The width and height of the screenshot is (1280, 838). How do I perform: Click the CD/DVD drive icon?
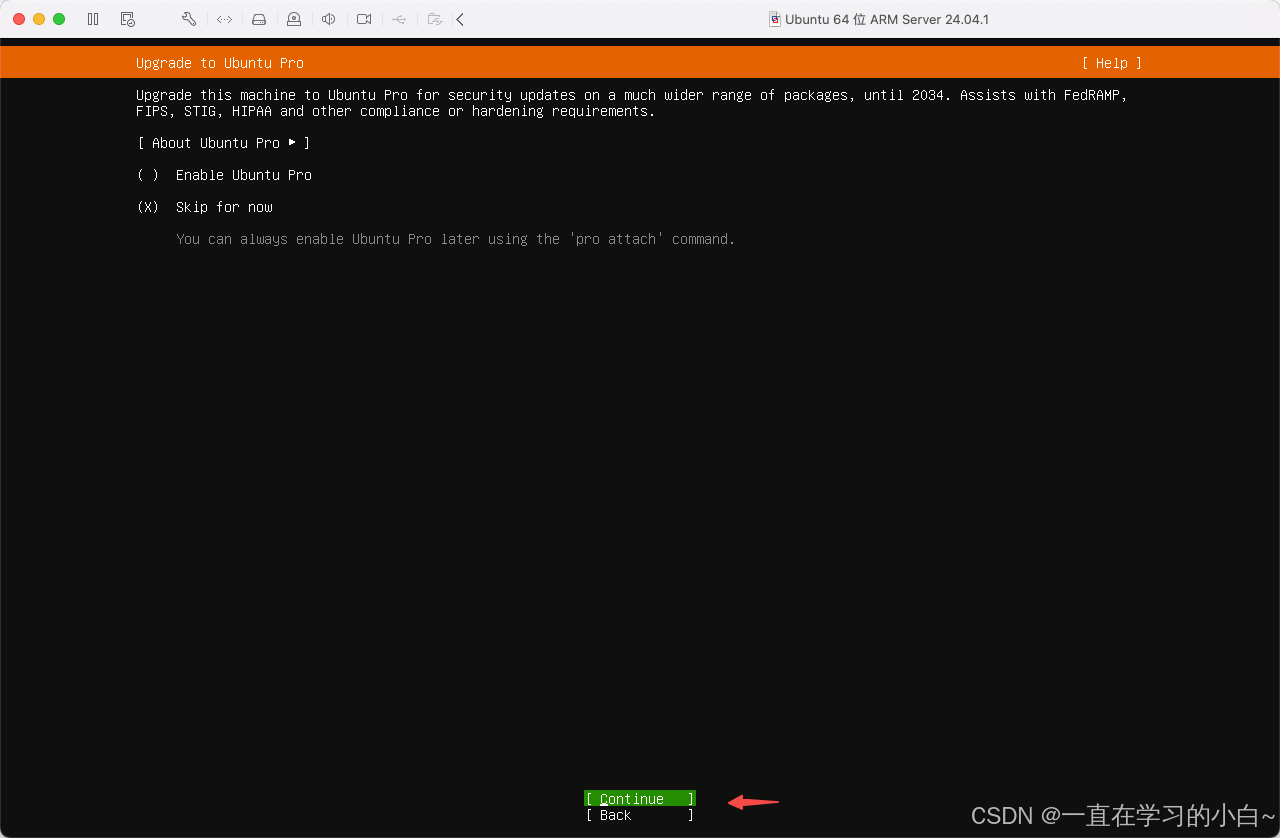[294, 19]
